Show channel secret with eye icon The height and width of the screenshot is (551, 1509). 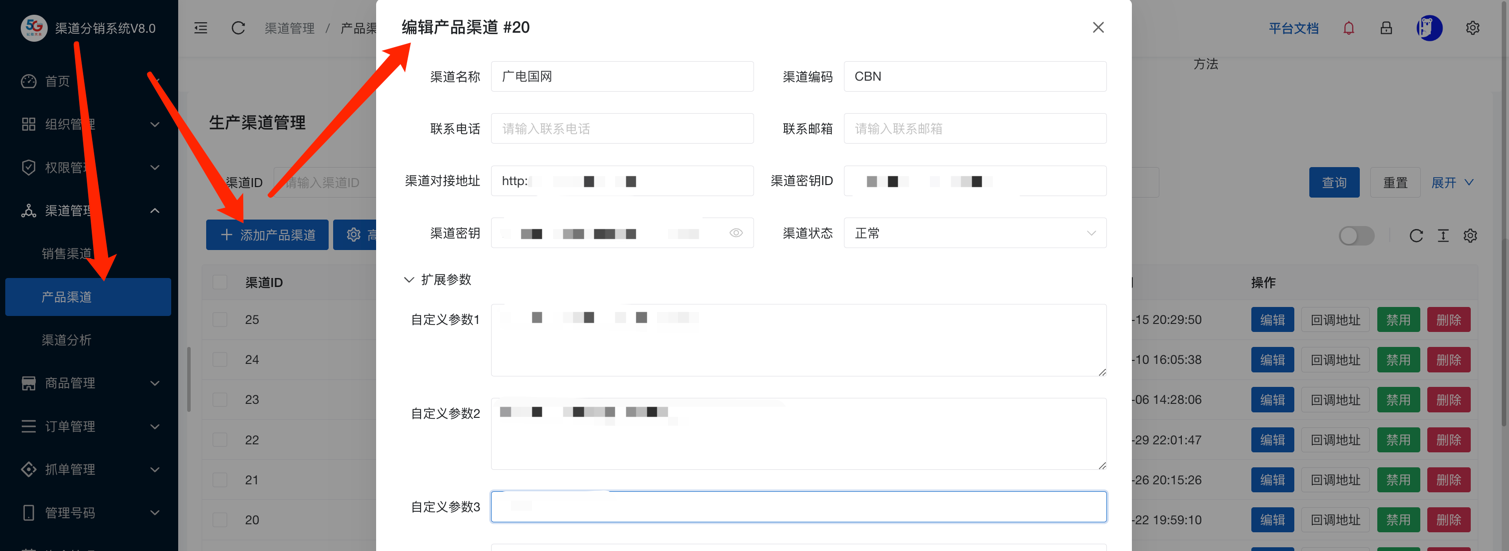click(736, 233)
